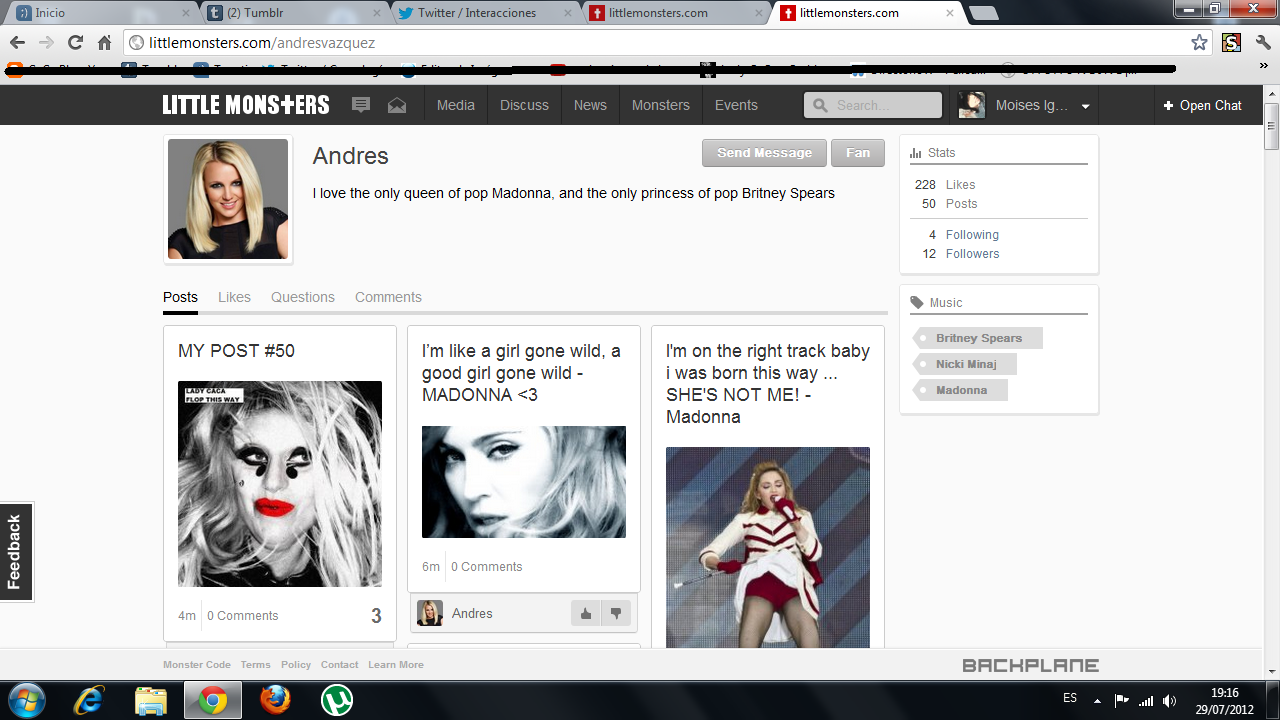The image size is (1280, 720).
Task: Open Chat with the plus button
Action: [1202, 105]
